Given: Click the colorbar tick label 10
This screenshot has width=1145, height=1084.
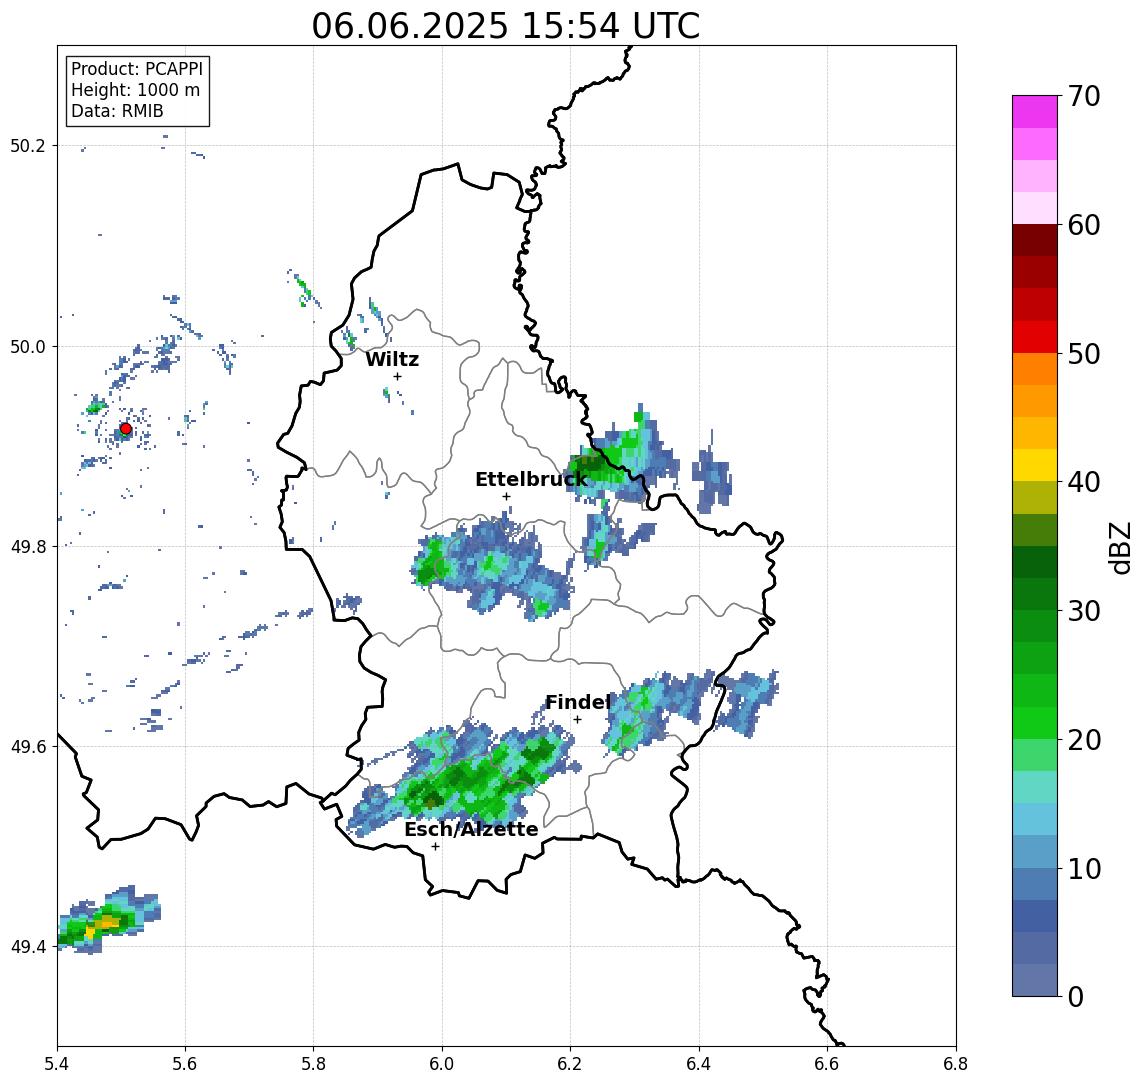Looking at the screenshot, I should tap(1084, 869).
